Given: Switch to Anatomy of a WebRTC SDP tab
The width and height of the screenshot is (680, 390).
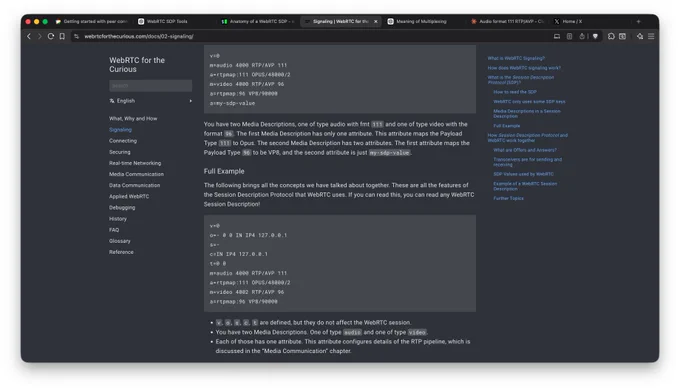Looking at the screenshot, I should pyautogui.click(x=258, y=21).
